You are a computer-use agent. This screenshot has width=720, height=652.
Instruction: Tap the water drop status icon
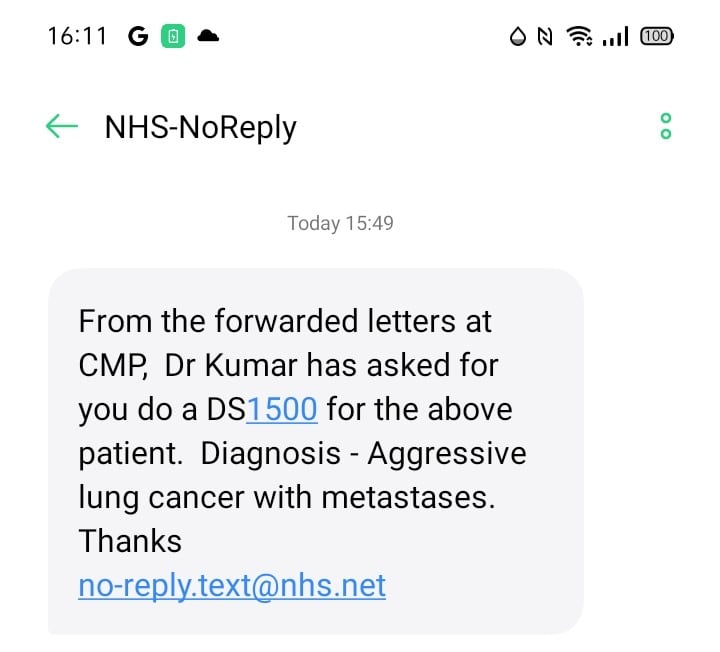coord(517,37)
